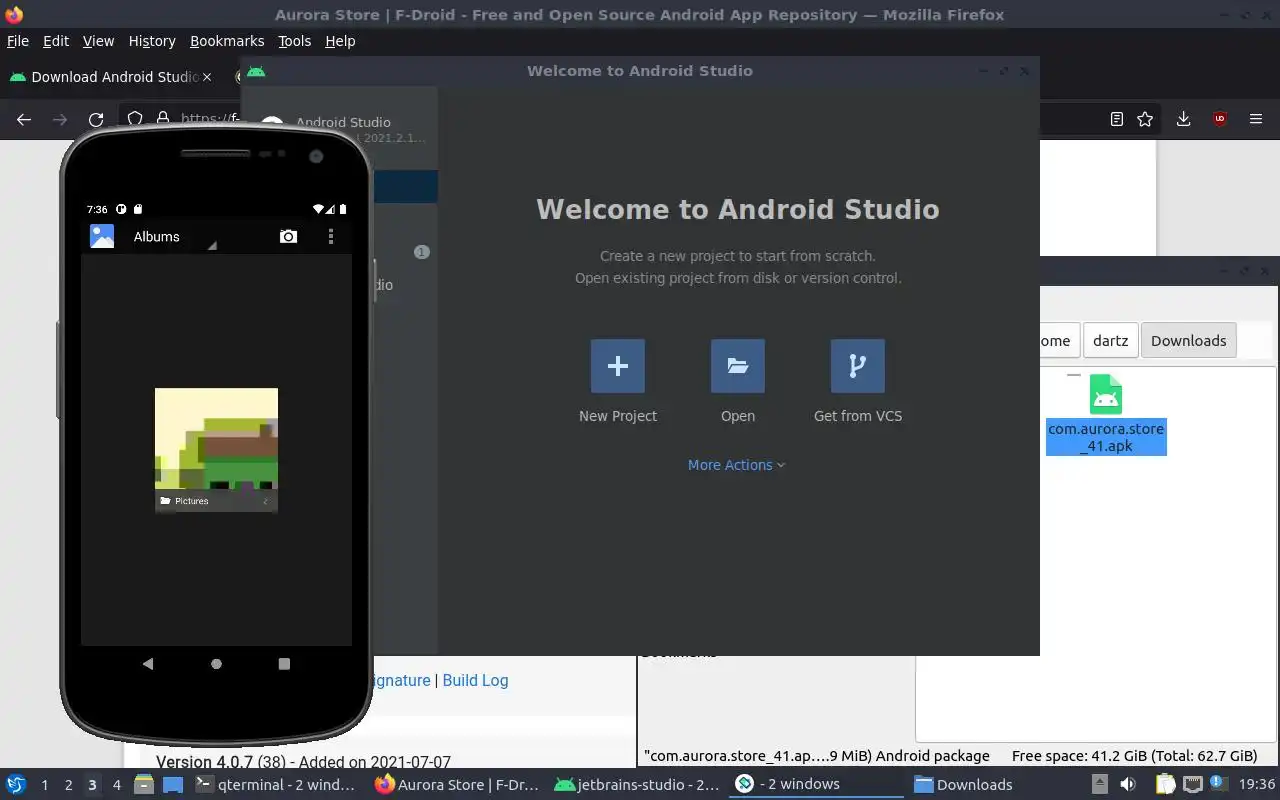Viewport: 1280px width, 800px height.
Task: Switch to jetbrains-studio taskbar entry
Action: pyautogui.click(x=637, y=785)
